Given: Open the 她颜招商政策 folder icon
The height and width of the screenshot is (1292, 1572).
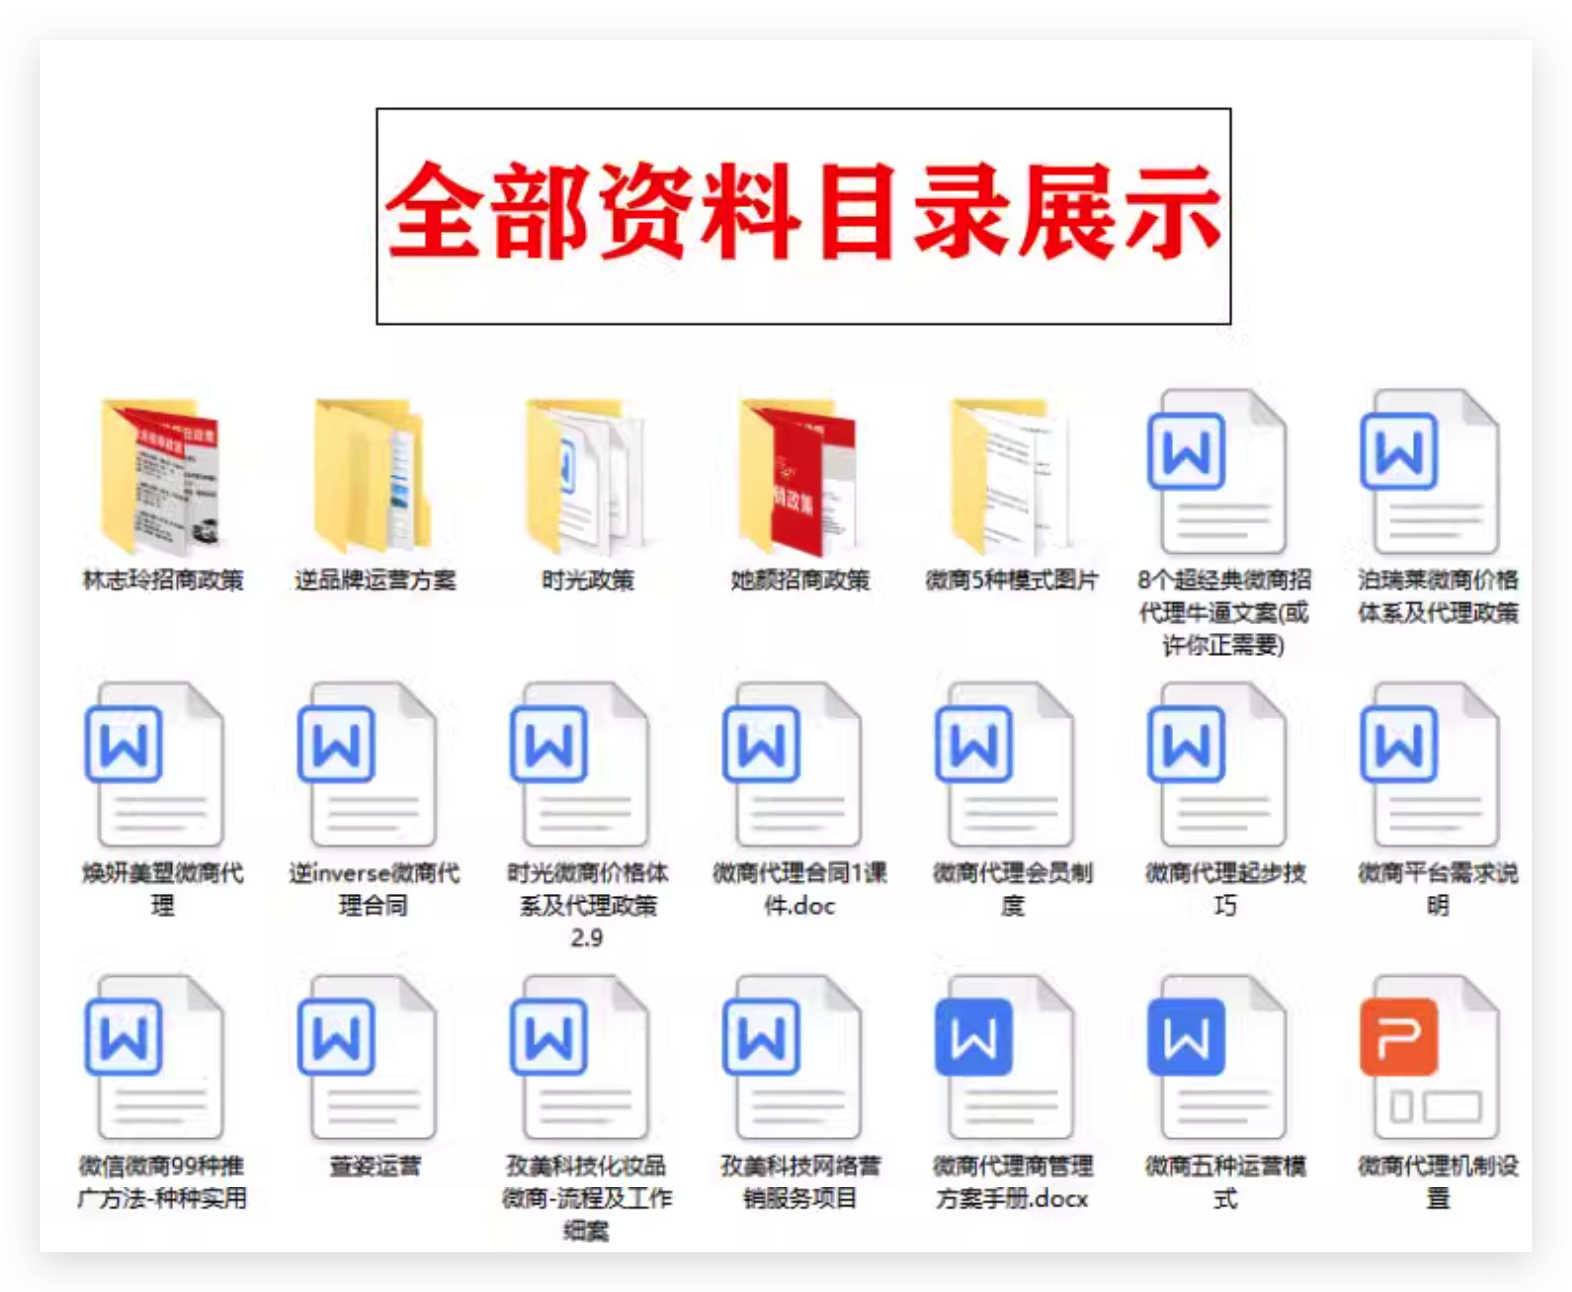Looking at the screenshot, I should click(799, 476).
